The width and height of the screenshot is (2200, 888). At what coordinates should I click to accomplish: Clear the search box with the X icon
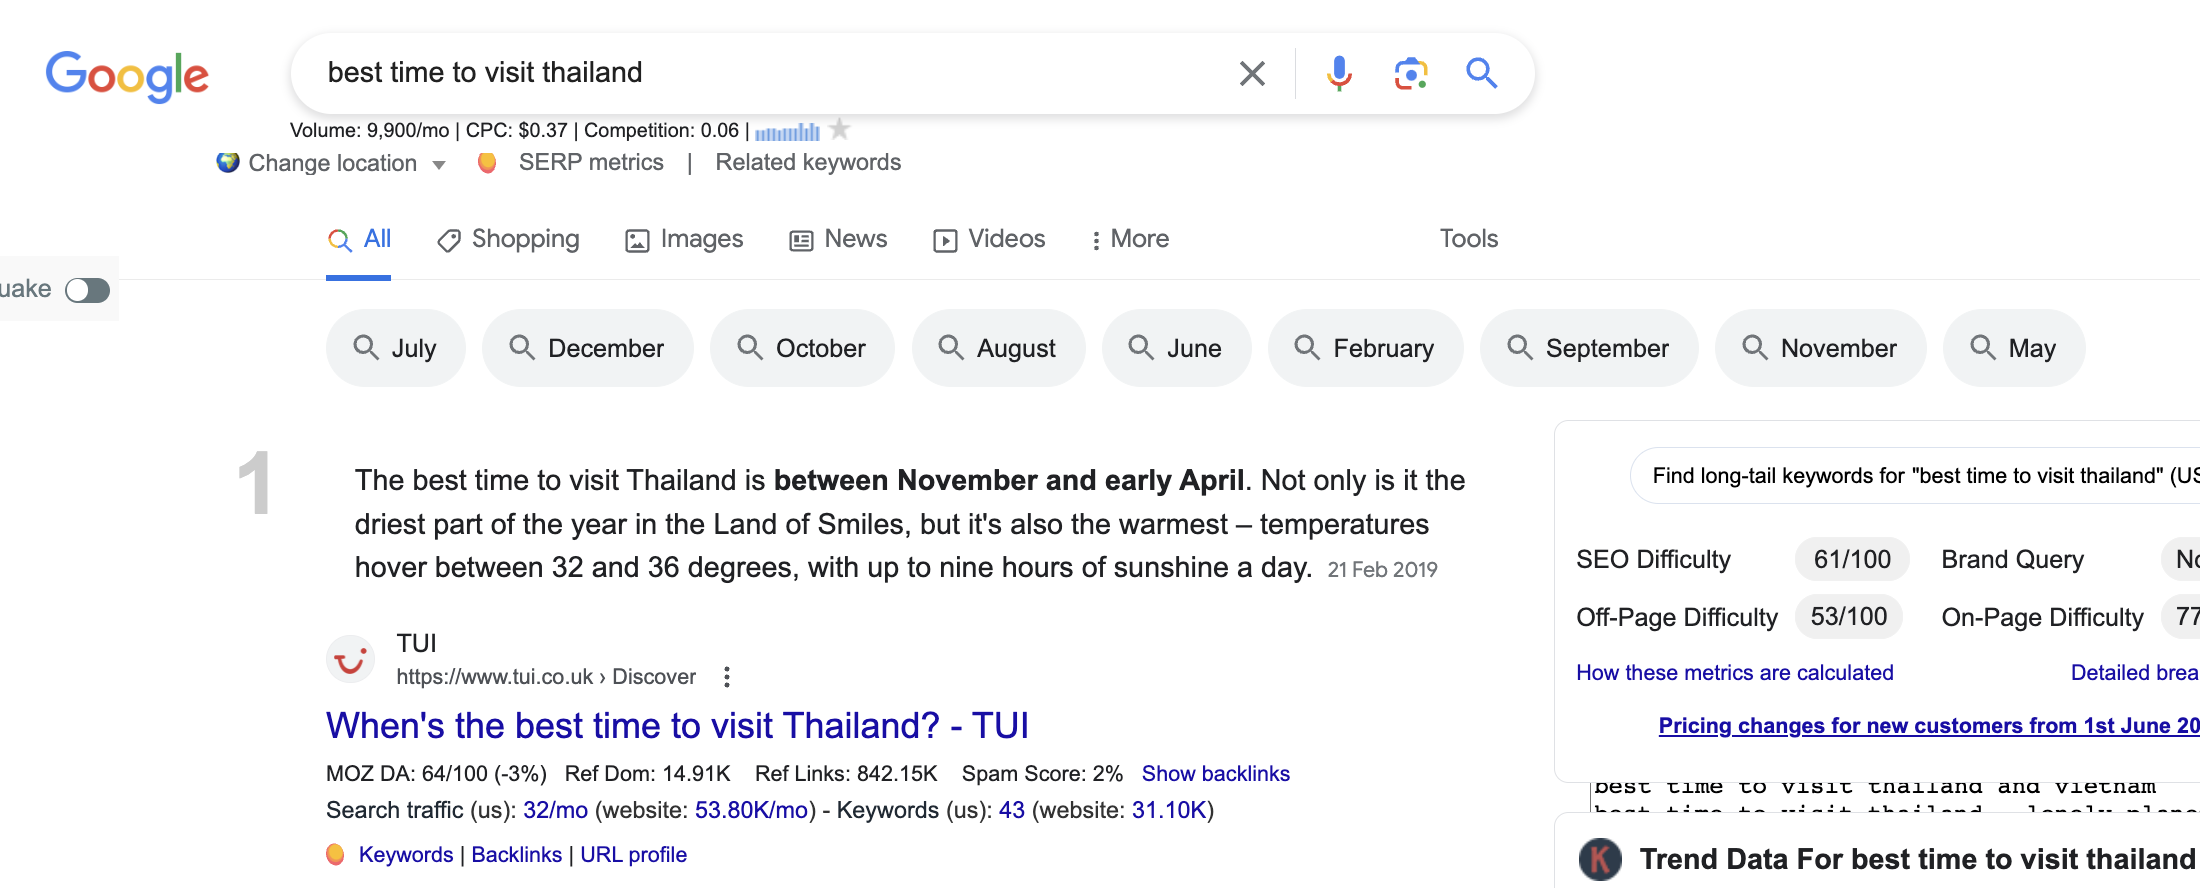1252,73
